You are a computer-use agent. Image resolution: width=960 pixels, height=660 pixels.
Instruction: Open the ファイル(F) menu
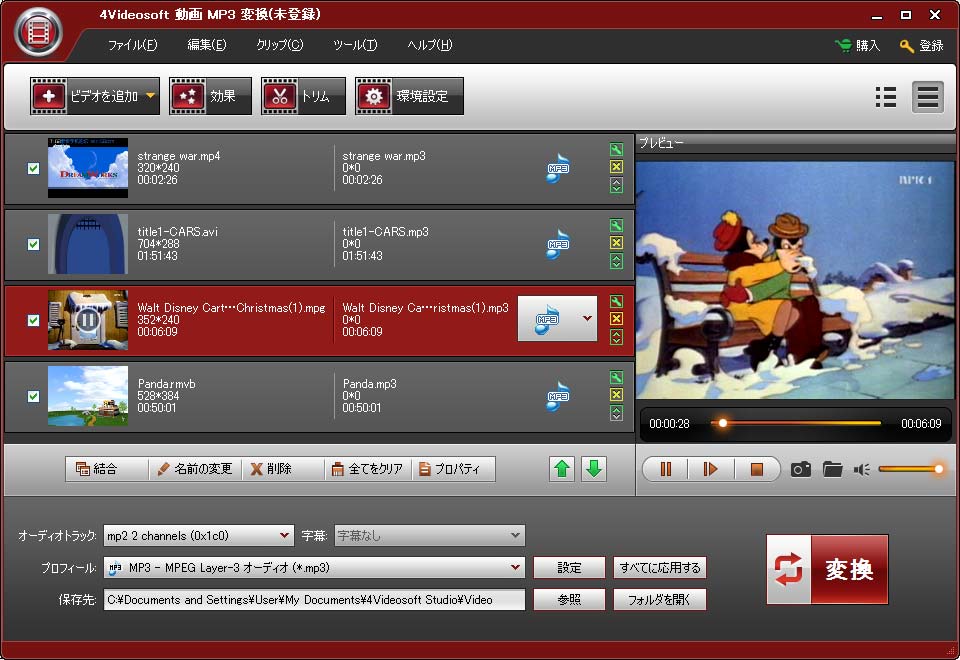[x=132, y=45]
